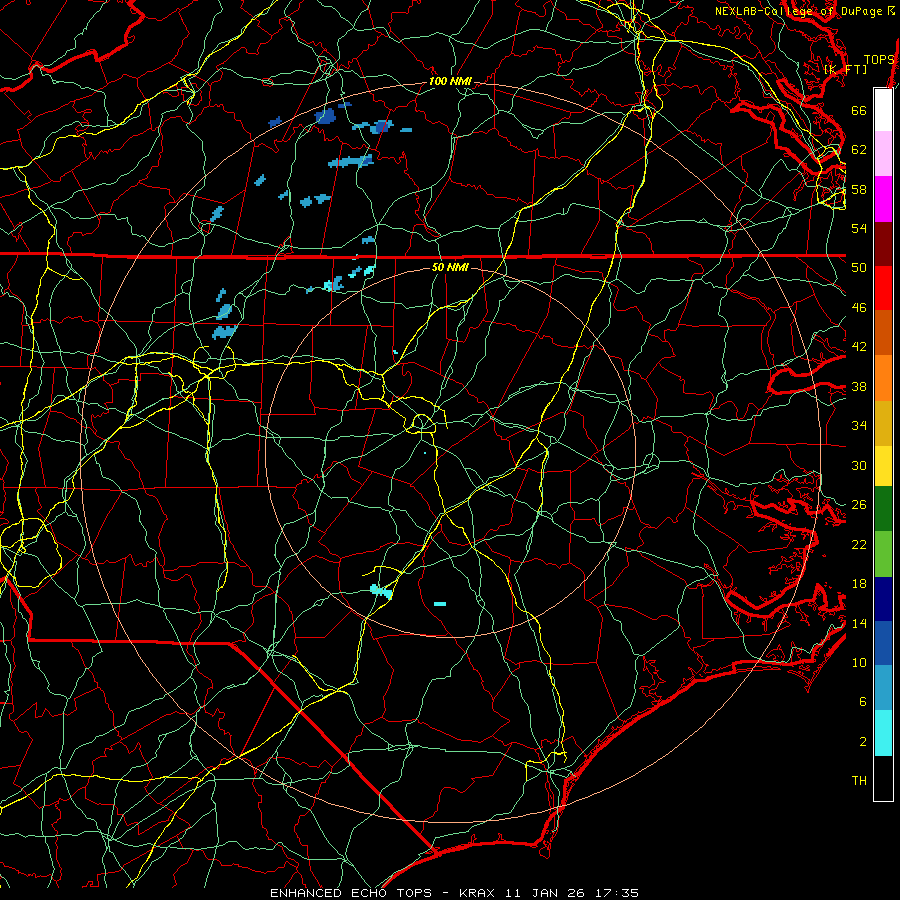Click the 50 value on the height scale
900x900 pixels.
(859, 268)
